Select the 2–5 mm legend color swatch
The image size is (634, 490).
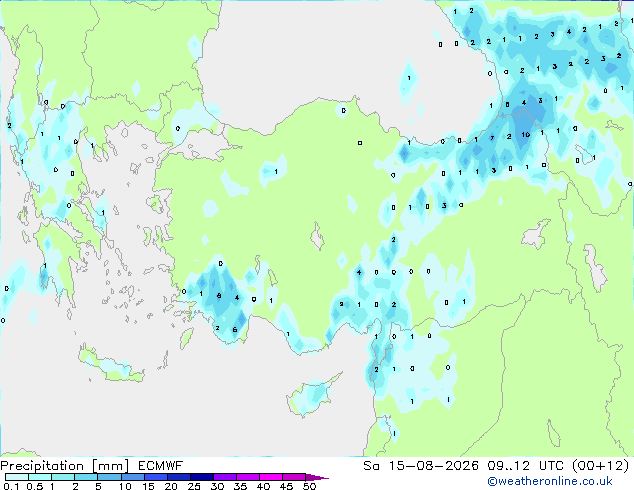(x=86, y=477)
